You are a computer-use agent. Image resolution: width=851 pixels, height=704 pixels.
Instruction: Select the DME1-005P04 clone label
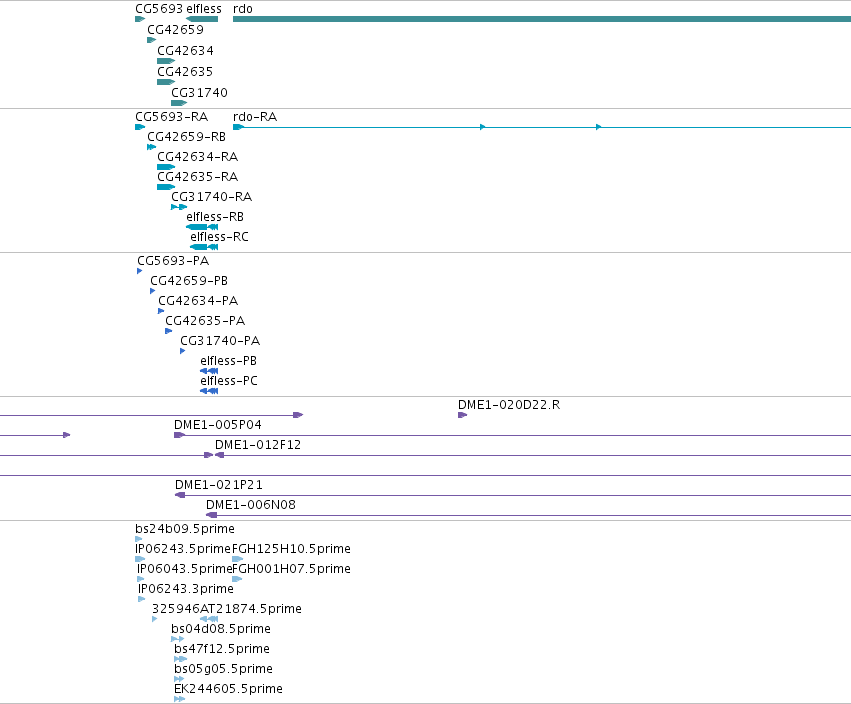(x=218, y=425)
